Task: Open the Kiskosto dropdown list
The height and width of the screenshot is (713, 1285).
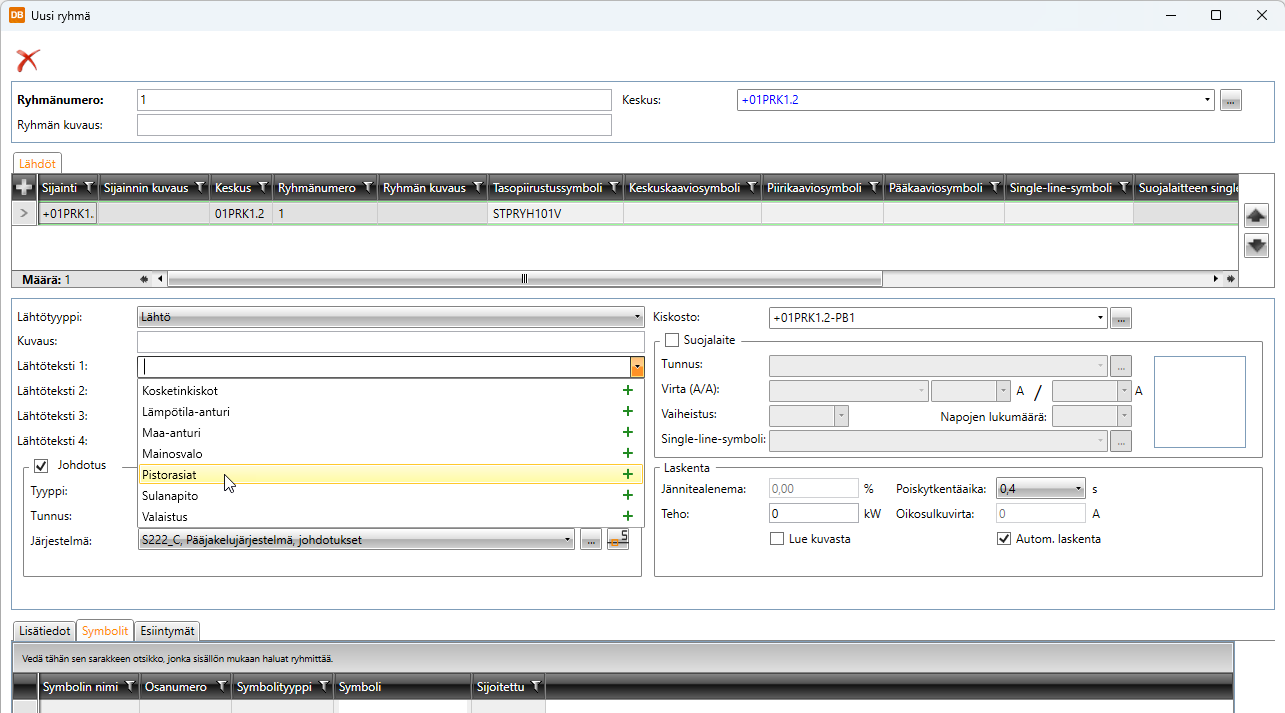Action: 1101,318
